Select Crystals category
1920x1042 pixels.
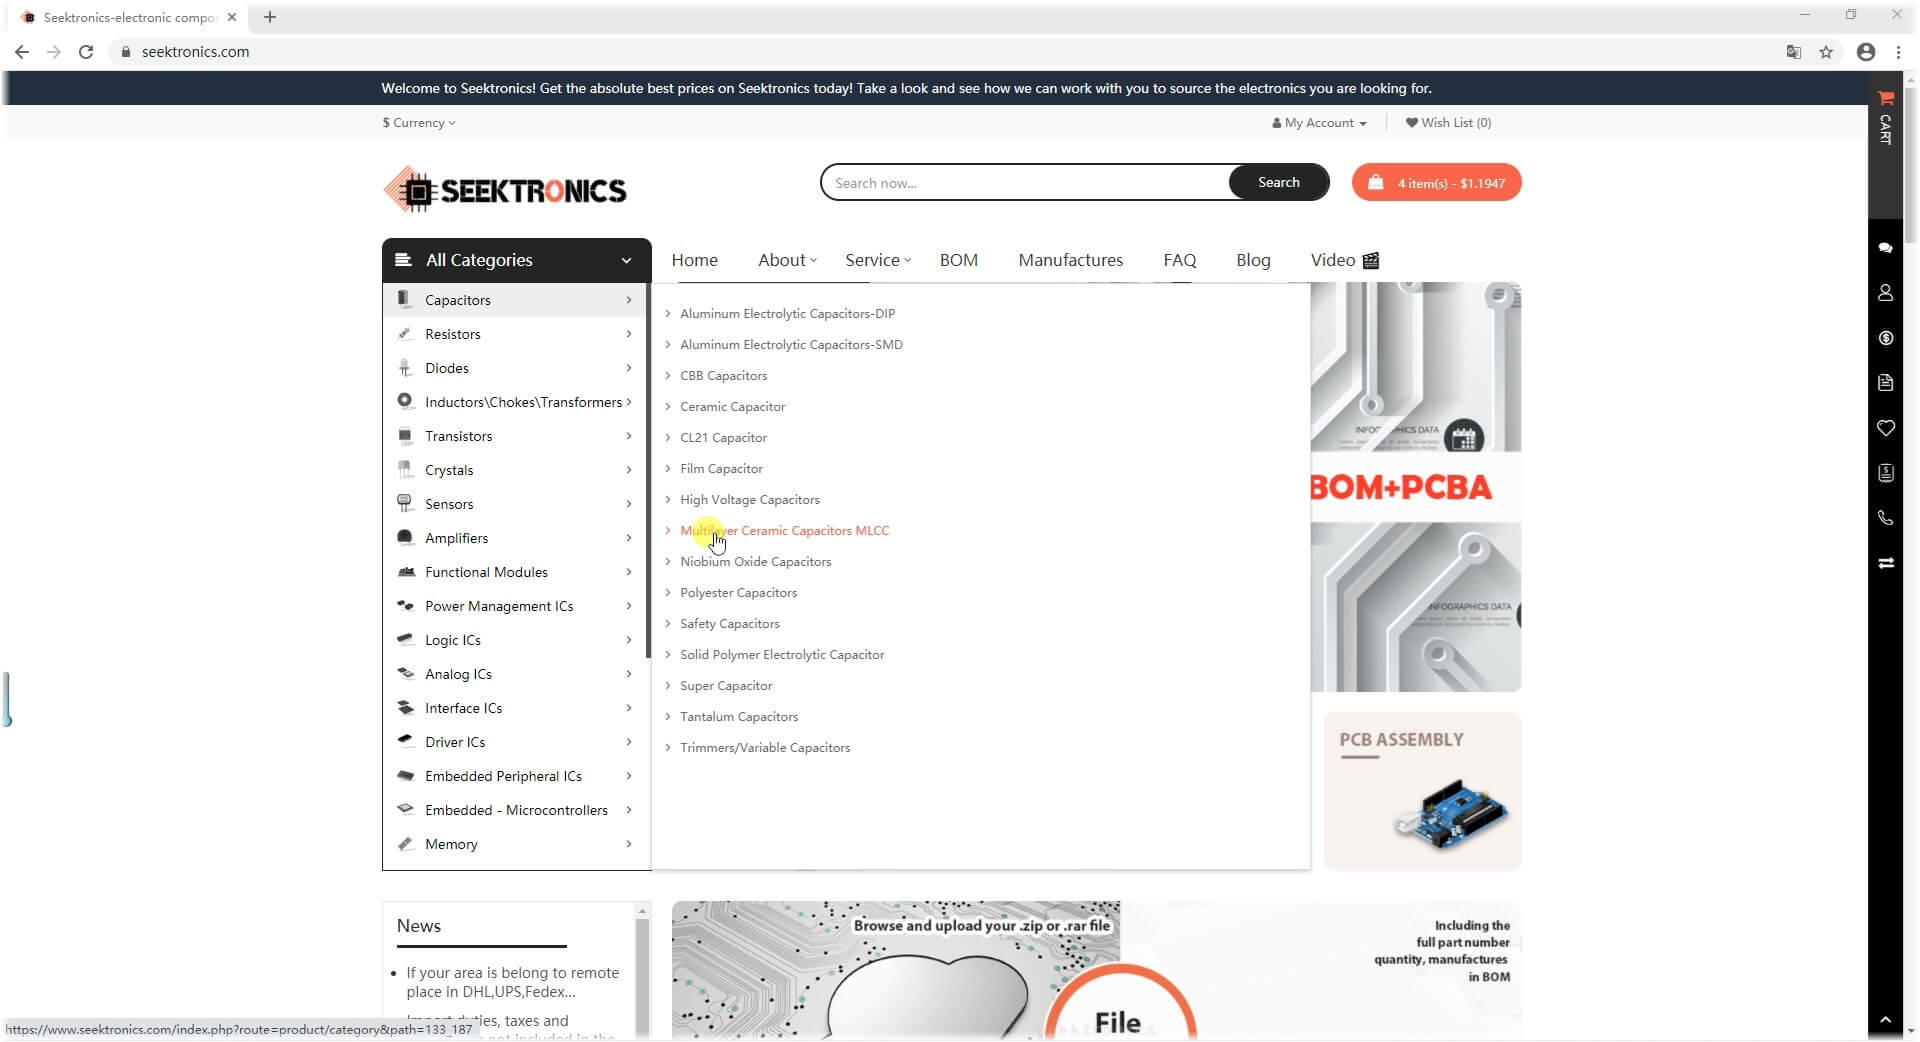click(x=516, y=470)
